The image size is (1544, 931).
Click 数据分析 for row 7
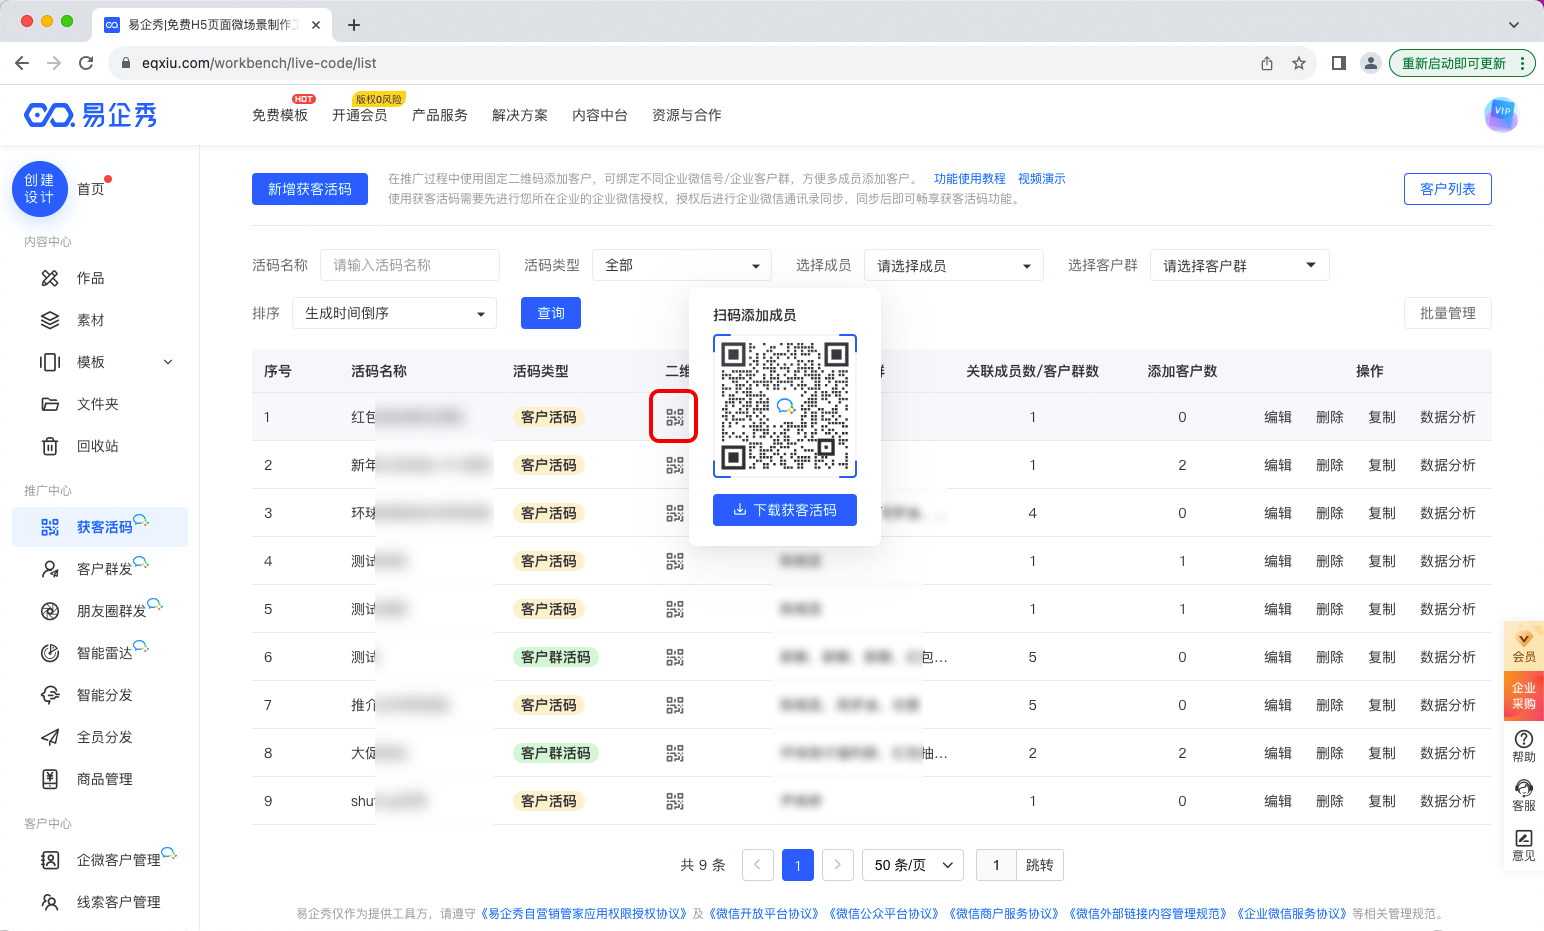1448,705
